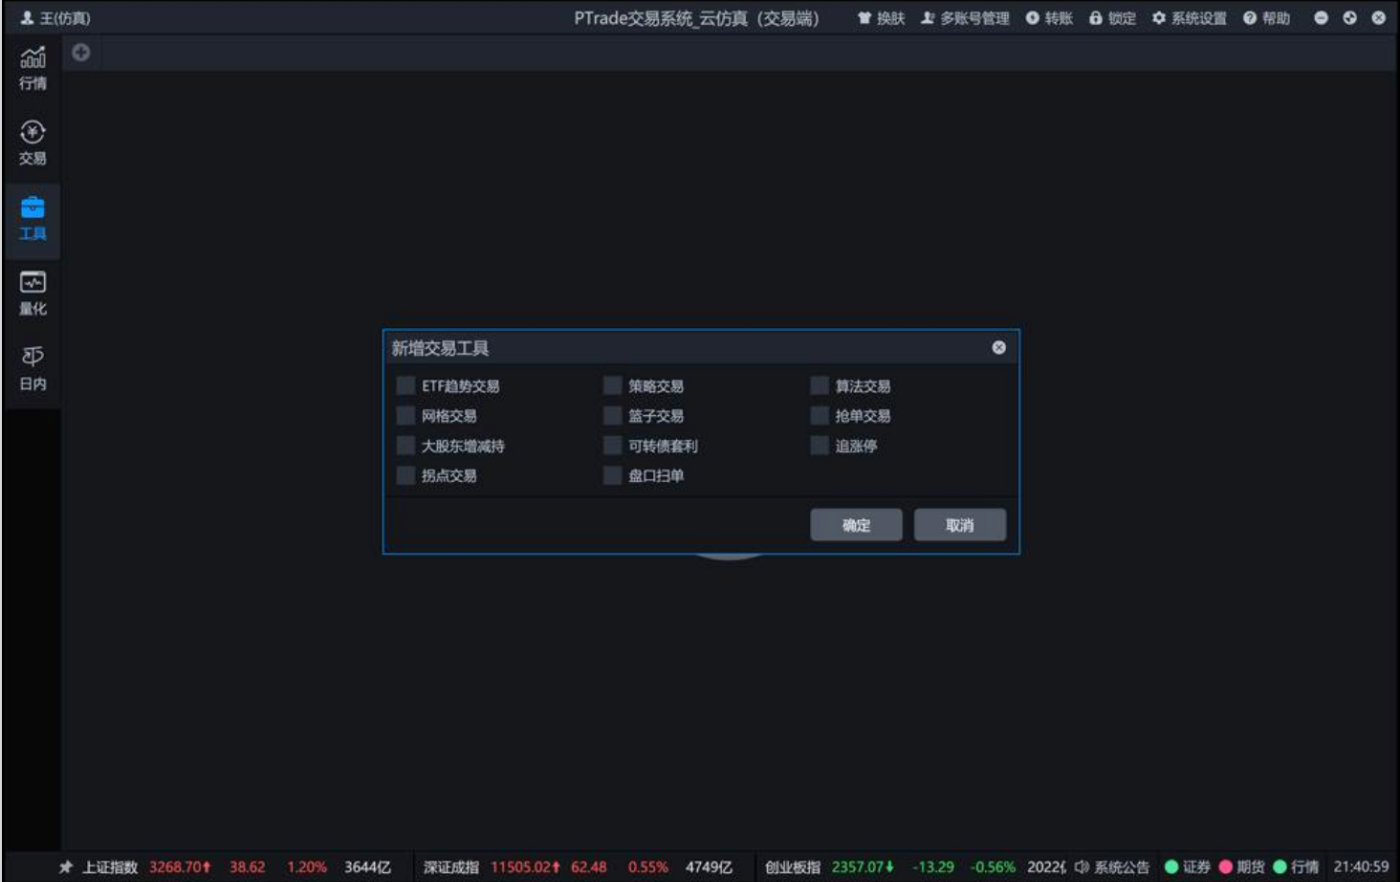Click the 3268.70 Shanghai index value
This screenshot has height=882, width=1400.
tap(180, 867)
